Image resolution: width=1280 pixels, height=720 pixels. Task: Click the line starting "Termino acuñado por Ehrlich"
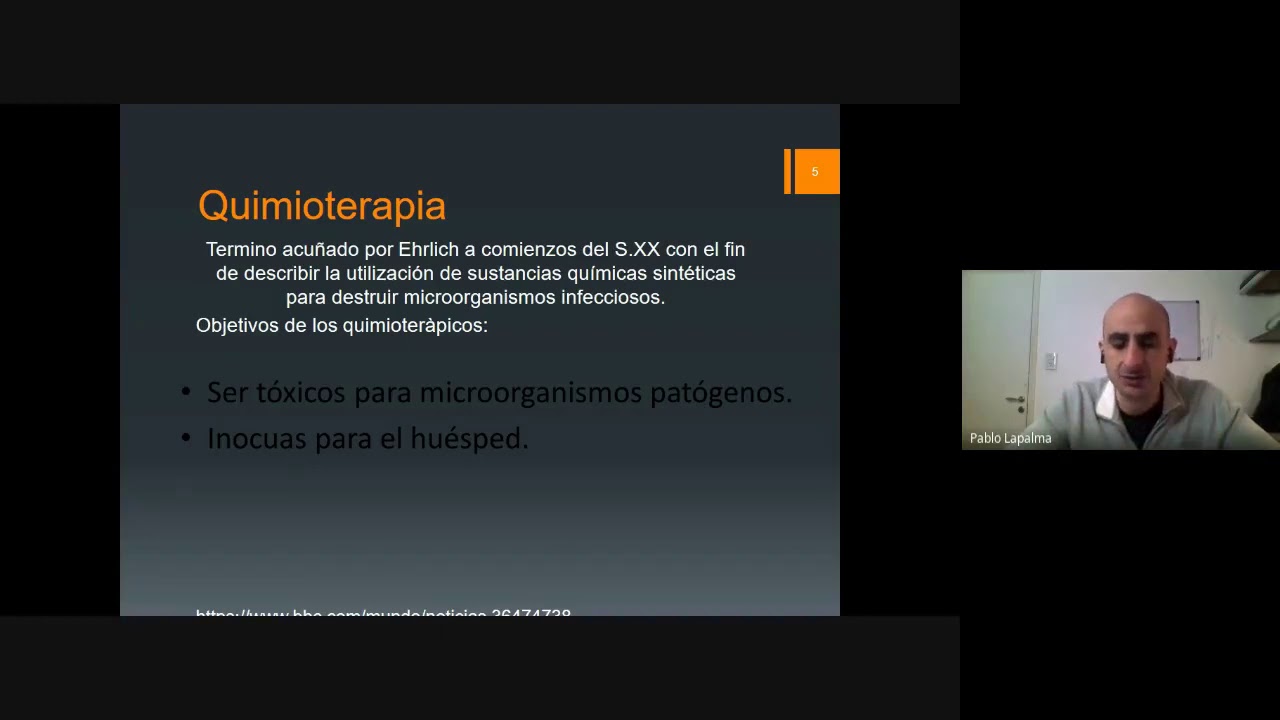(475, 249)
